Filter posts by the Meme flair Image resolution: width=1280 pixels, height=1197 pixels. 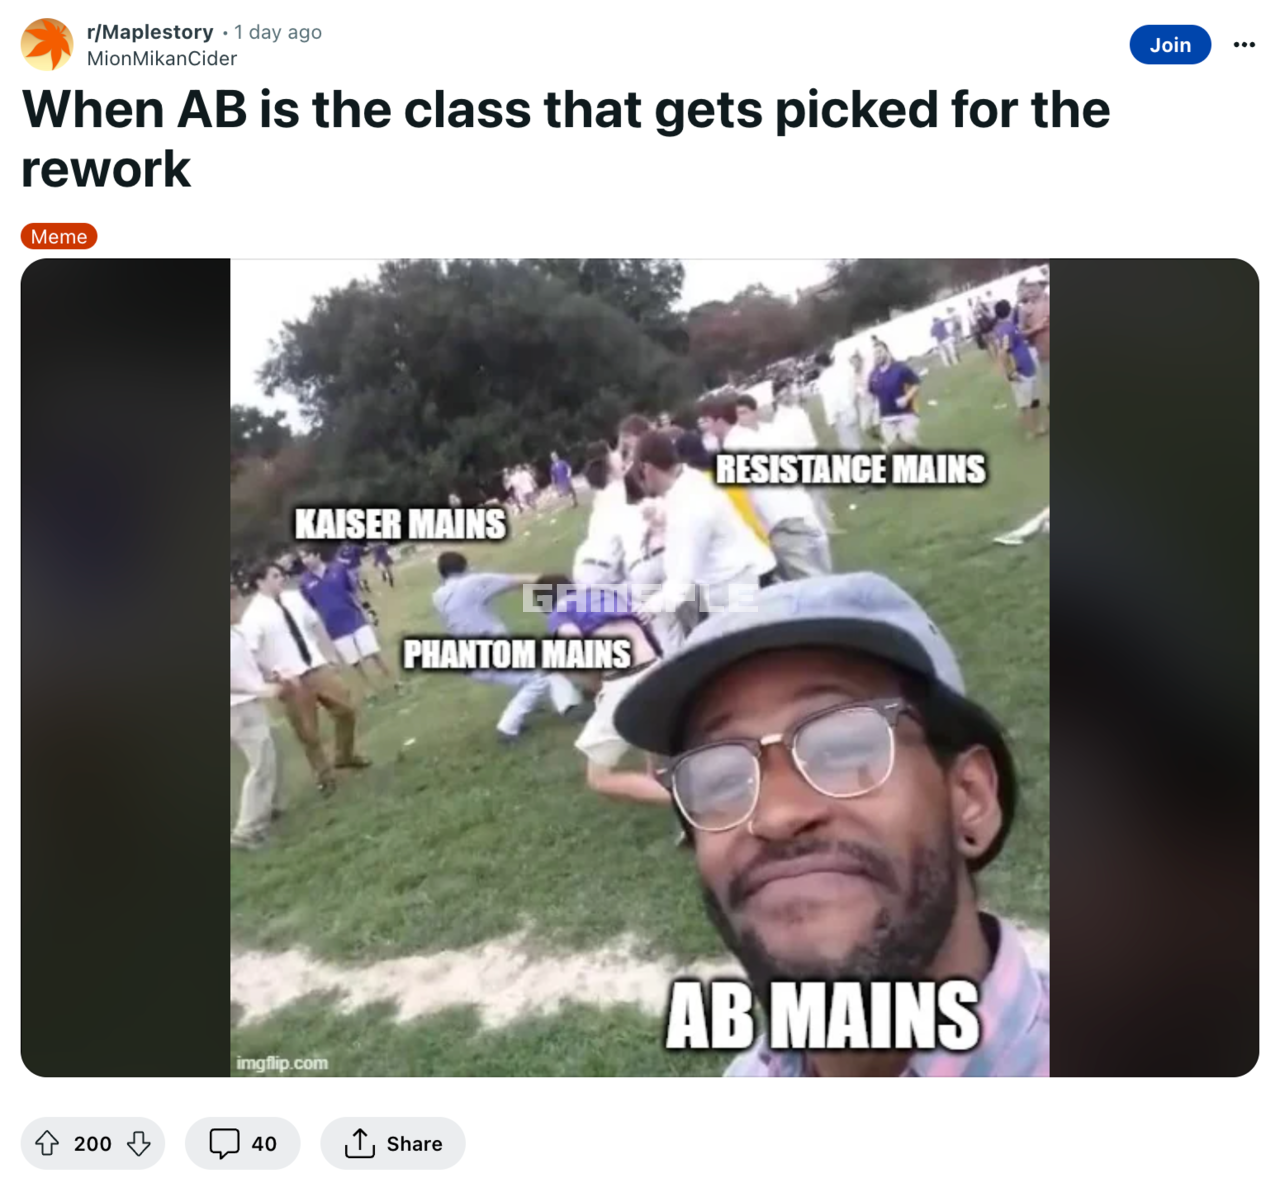coord(59,236)
